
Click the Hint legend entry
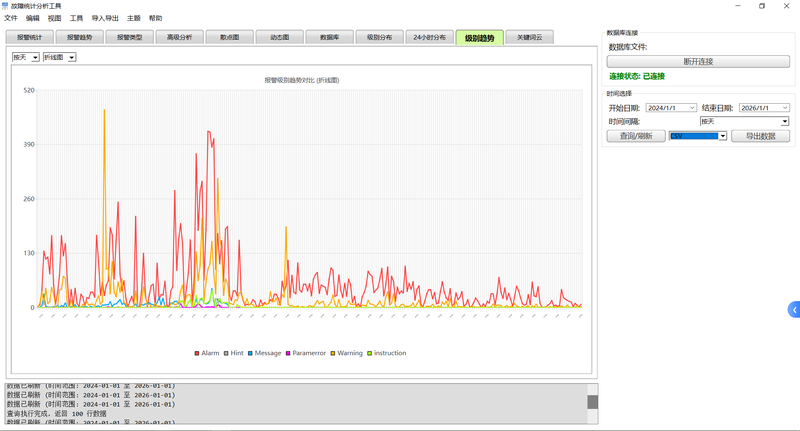click(x=234, y=353)
